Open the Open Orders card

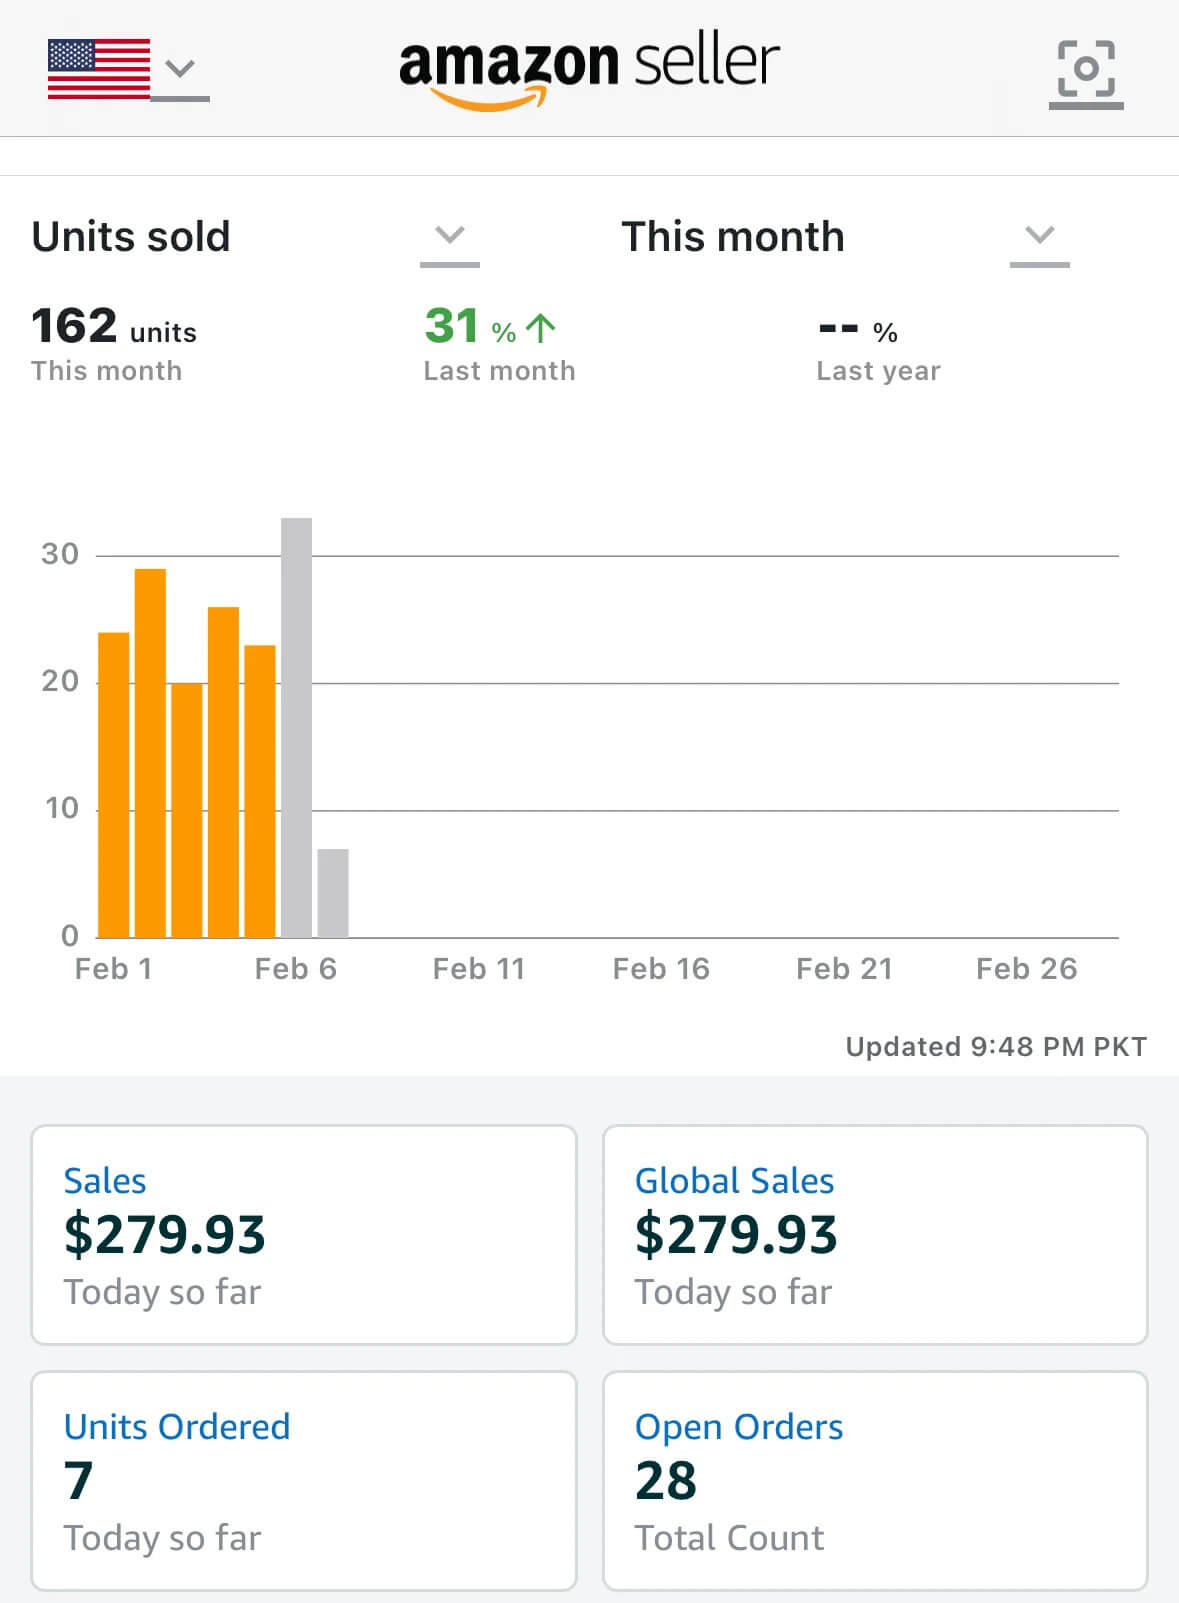point(875,1481)
